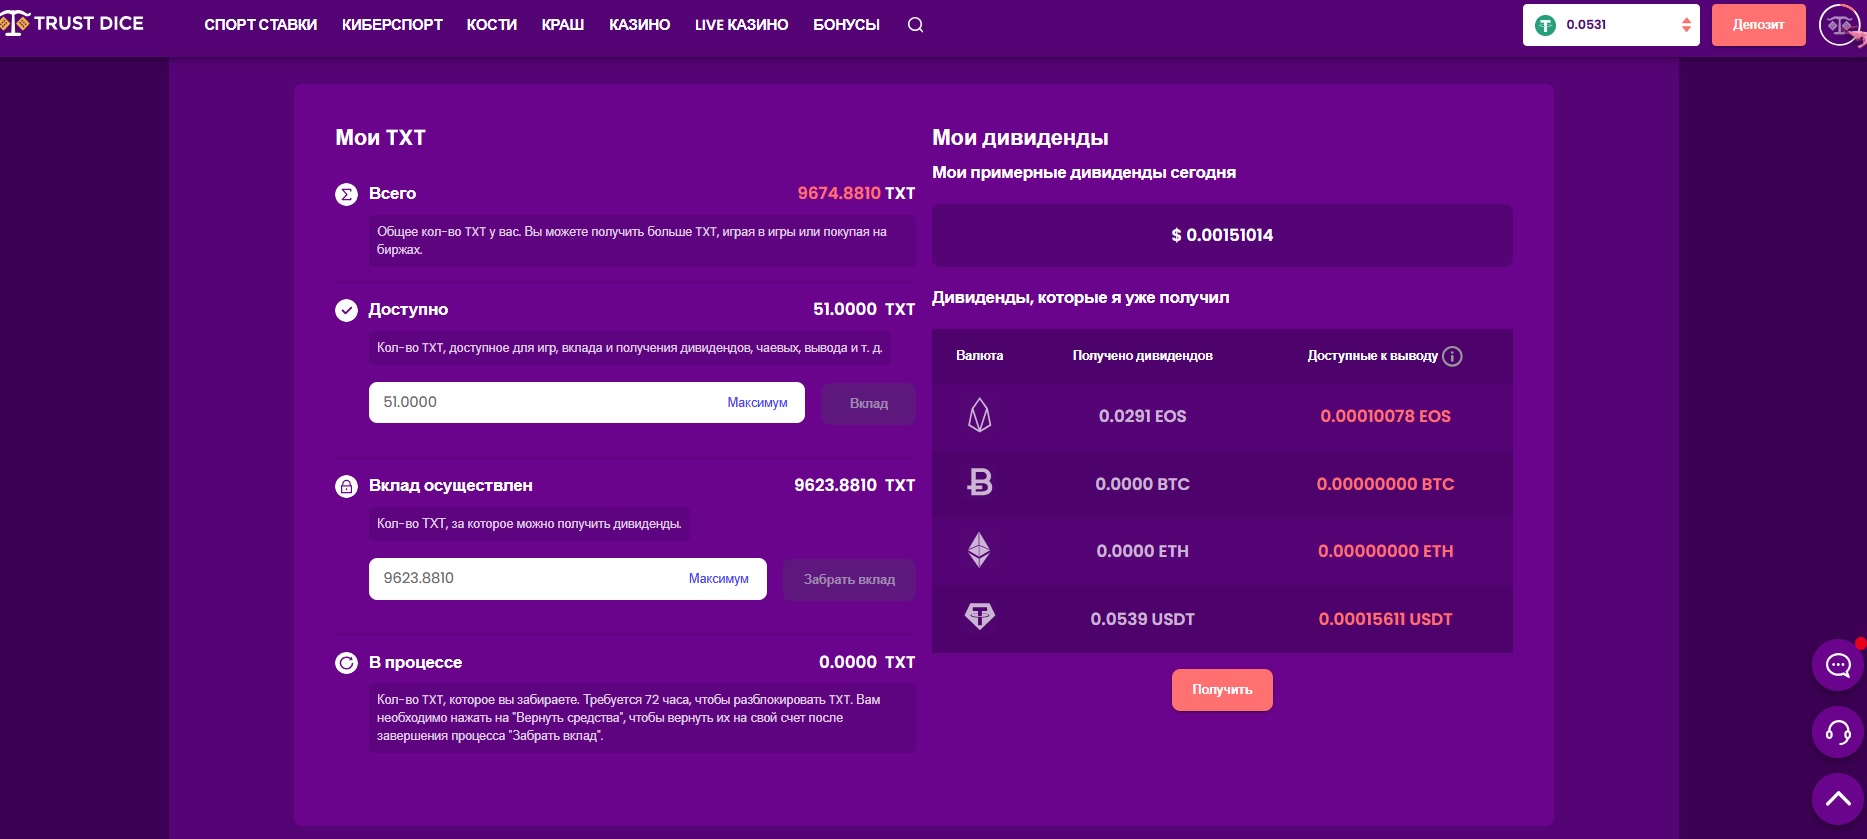Open the СПОРТ СТАВКИ menu item
This screenshot has height=839, width=1867.
click(260, 25)
